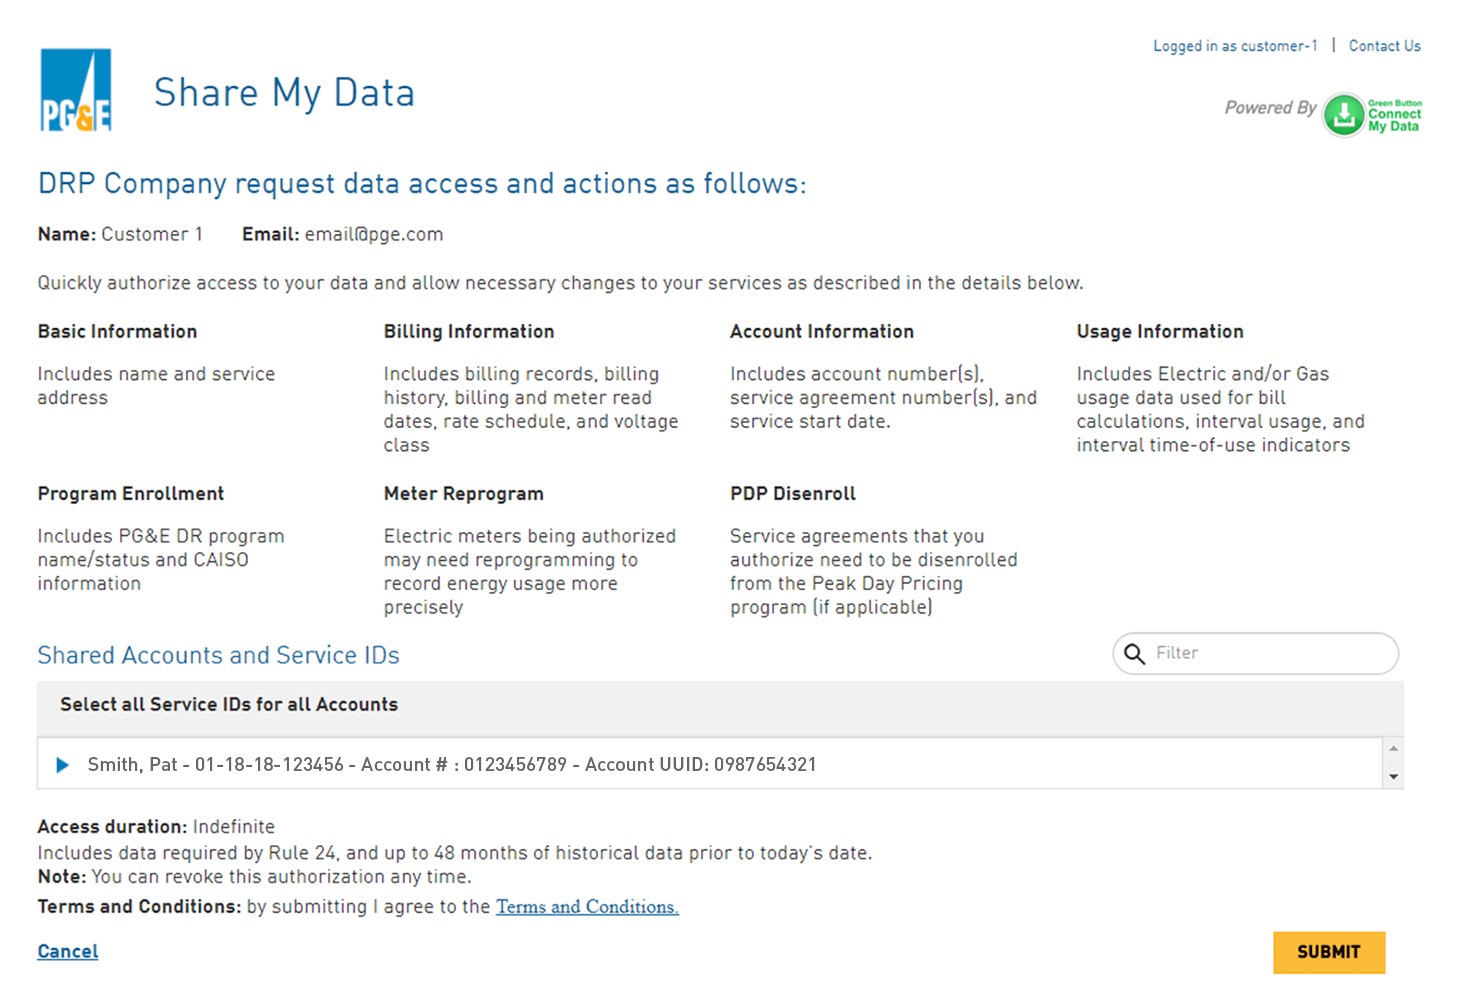The width and height of the screenshot is (1460, 1007).
Task: Select the Smith, Pat account entry text
Action: [x=452, y=765]
